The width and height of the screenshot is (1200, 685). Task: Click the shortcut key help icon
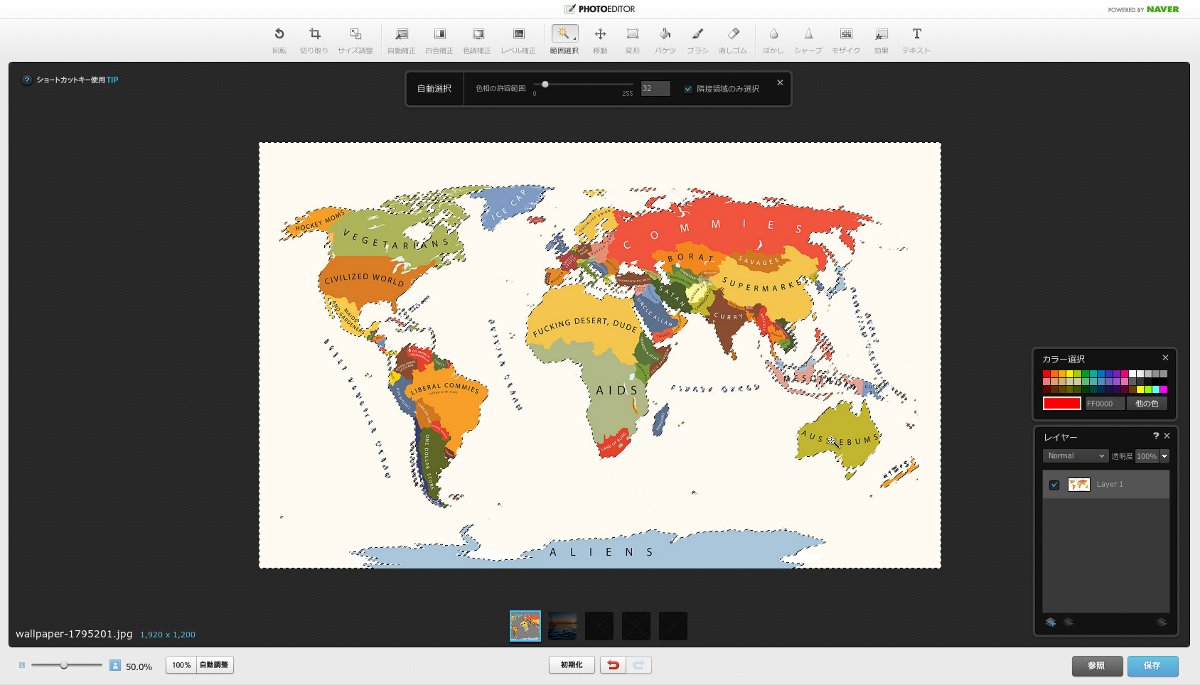(x=27, y=80)
